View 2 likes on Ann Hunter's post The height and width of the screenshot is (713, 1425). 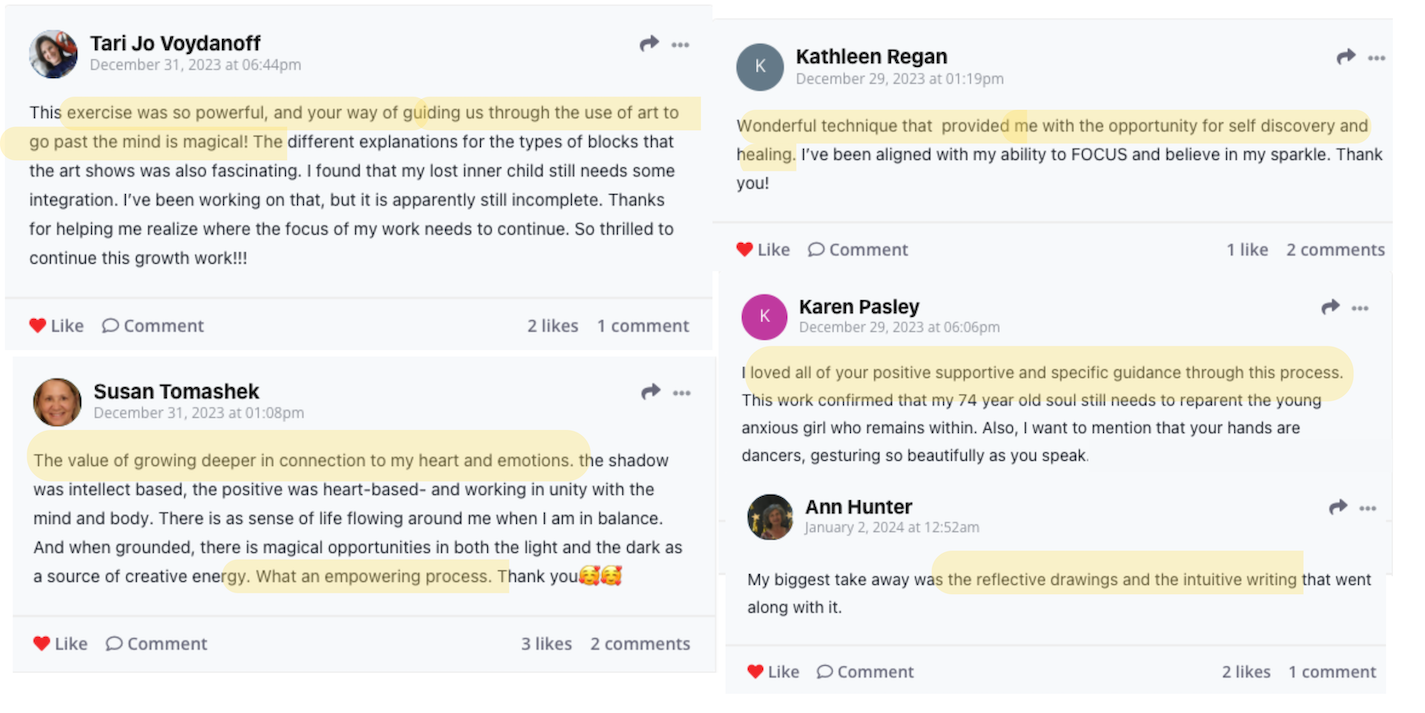(x=1246, y=671)
